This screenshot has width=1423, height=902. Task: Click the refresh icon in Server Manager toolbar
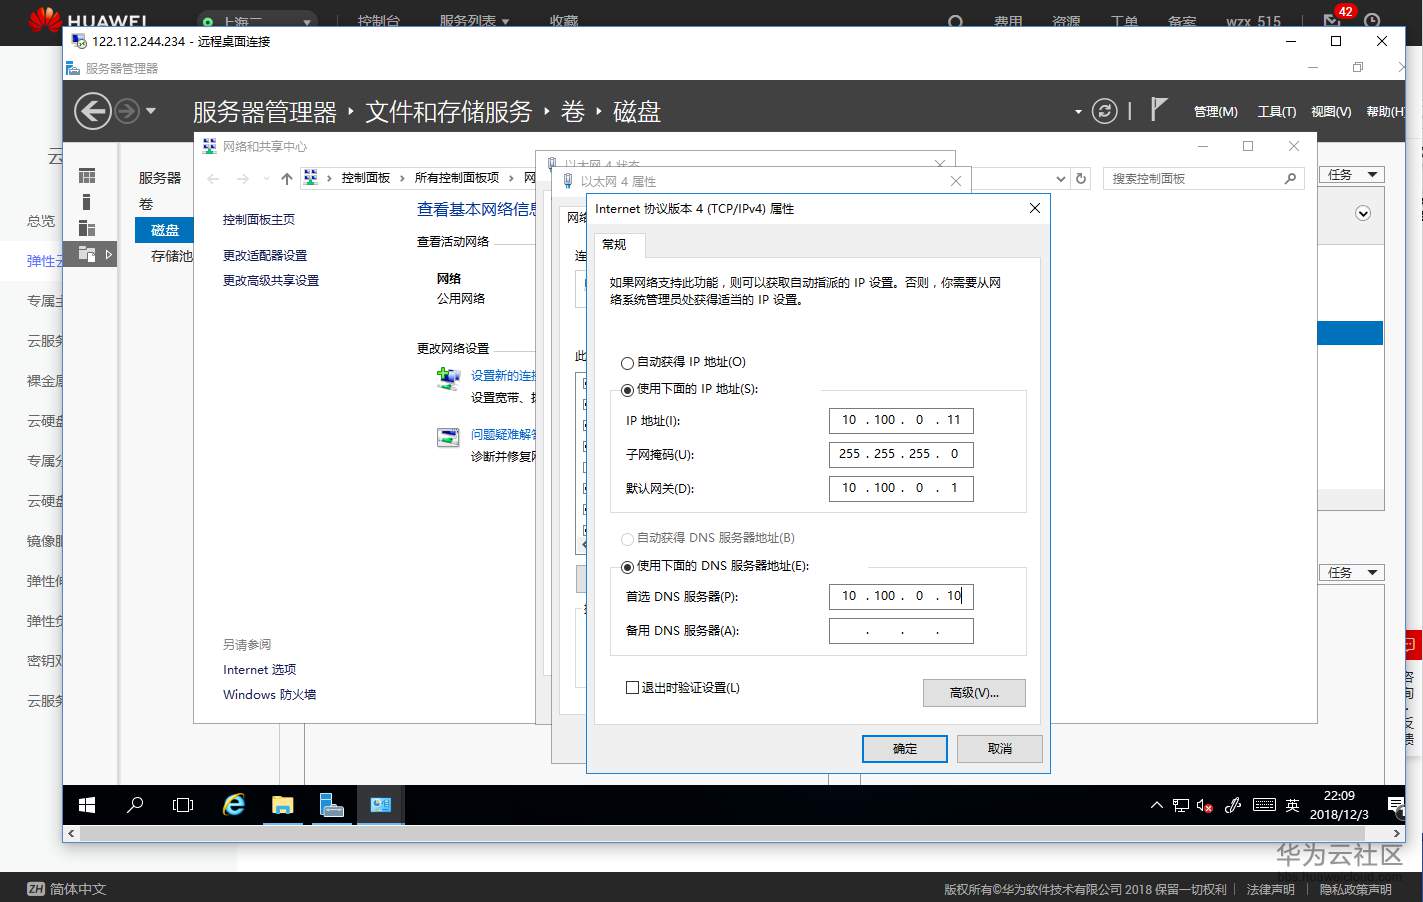(x=1104, y=111)
